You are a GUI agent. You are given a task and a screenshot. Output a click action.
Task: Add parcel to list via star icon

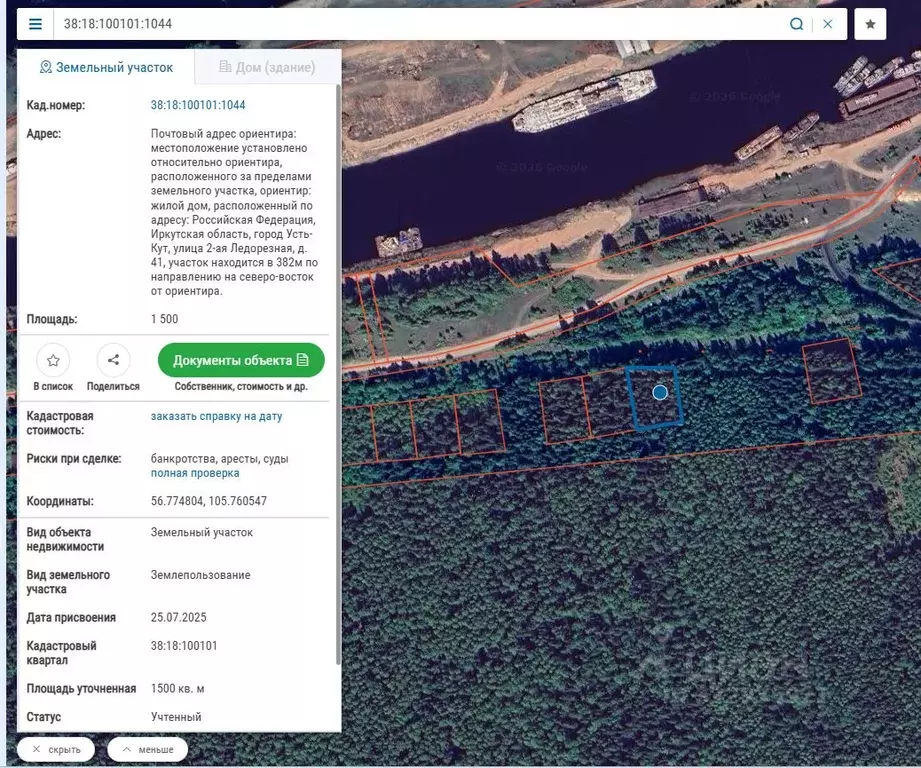(x=53, y=360)
